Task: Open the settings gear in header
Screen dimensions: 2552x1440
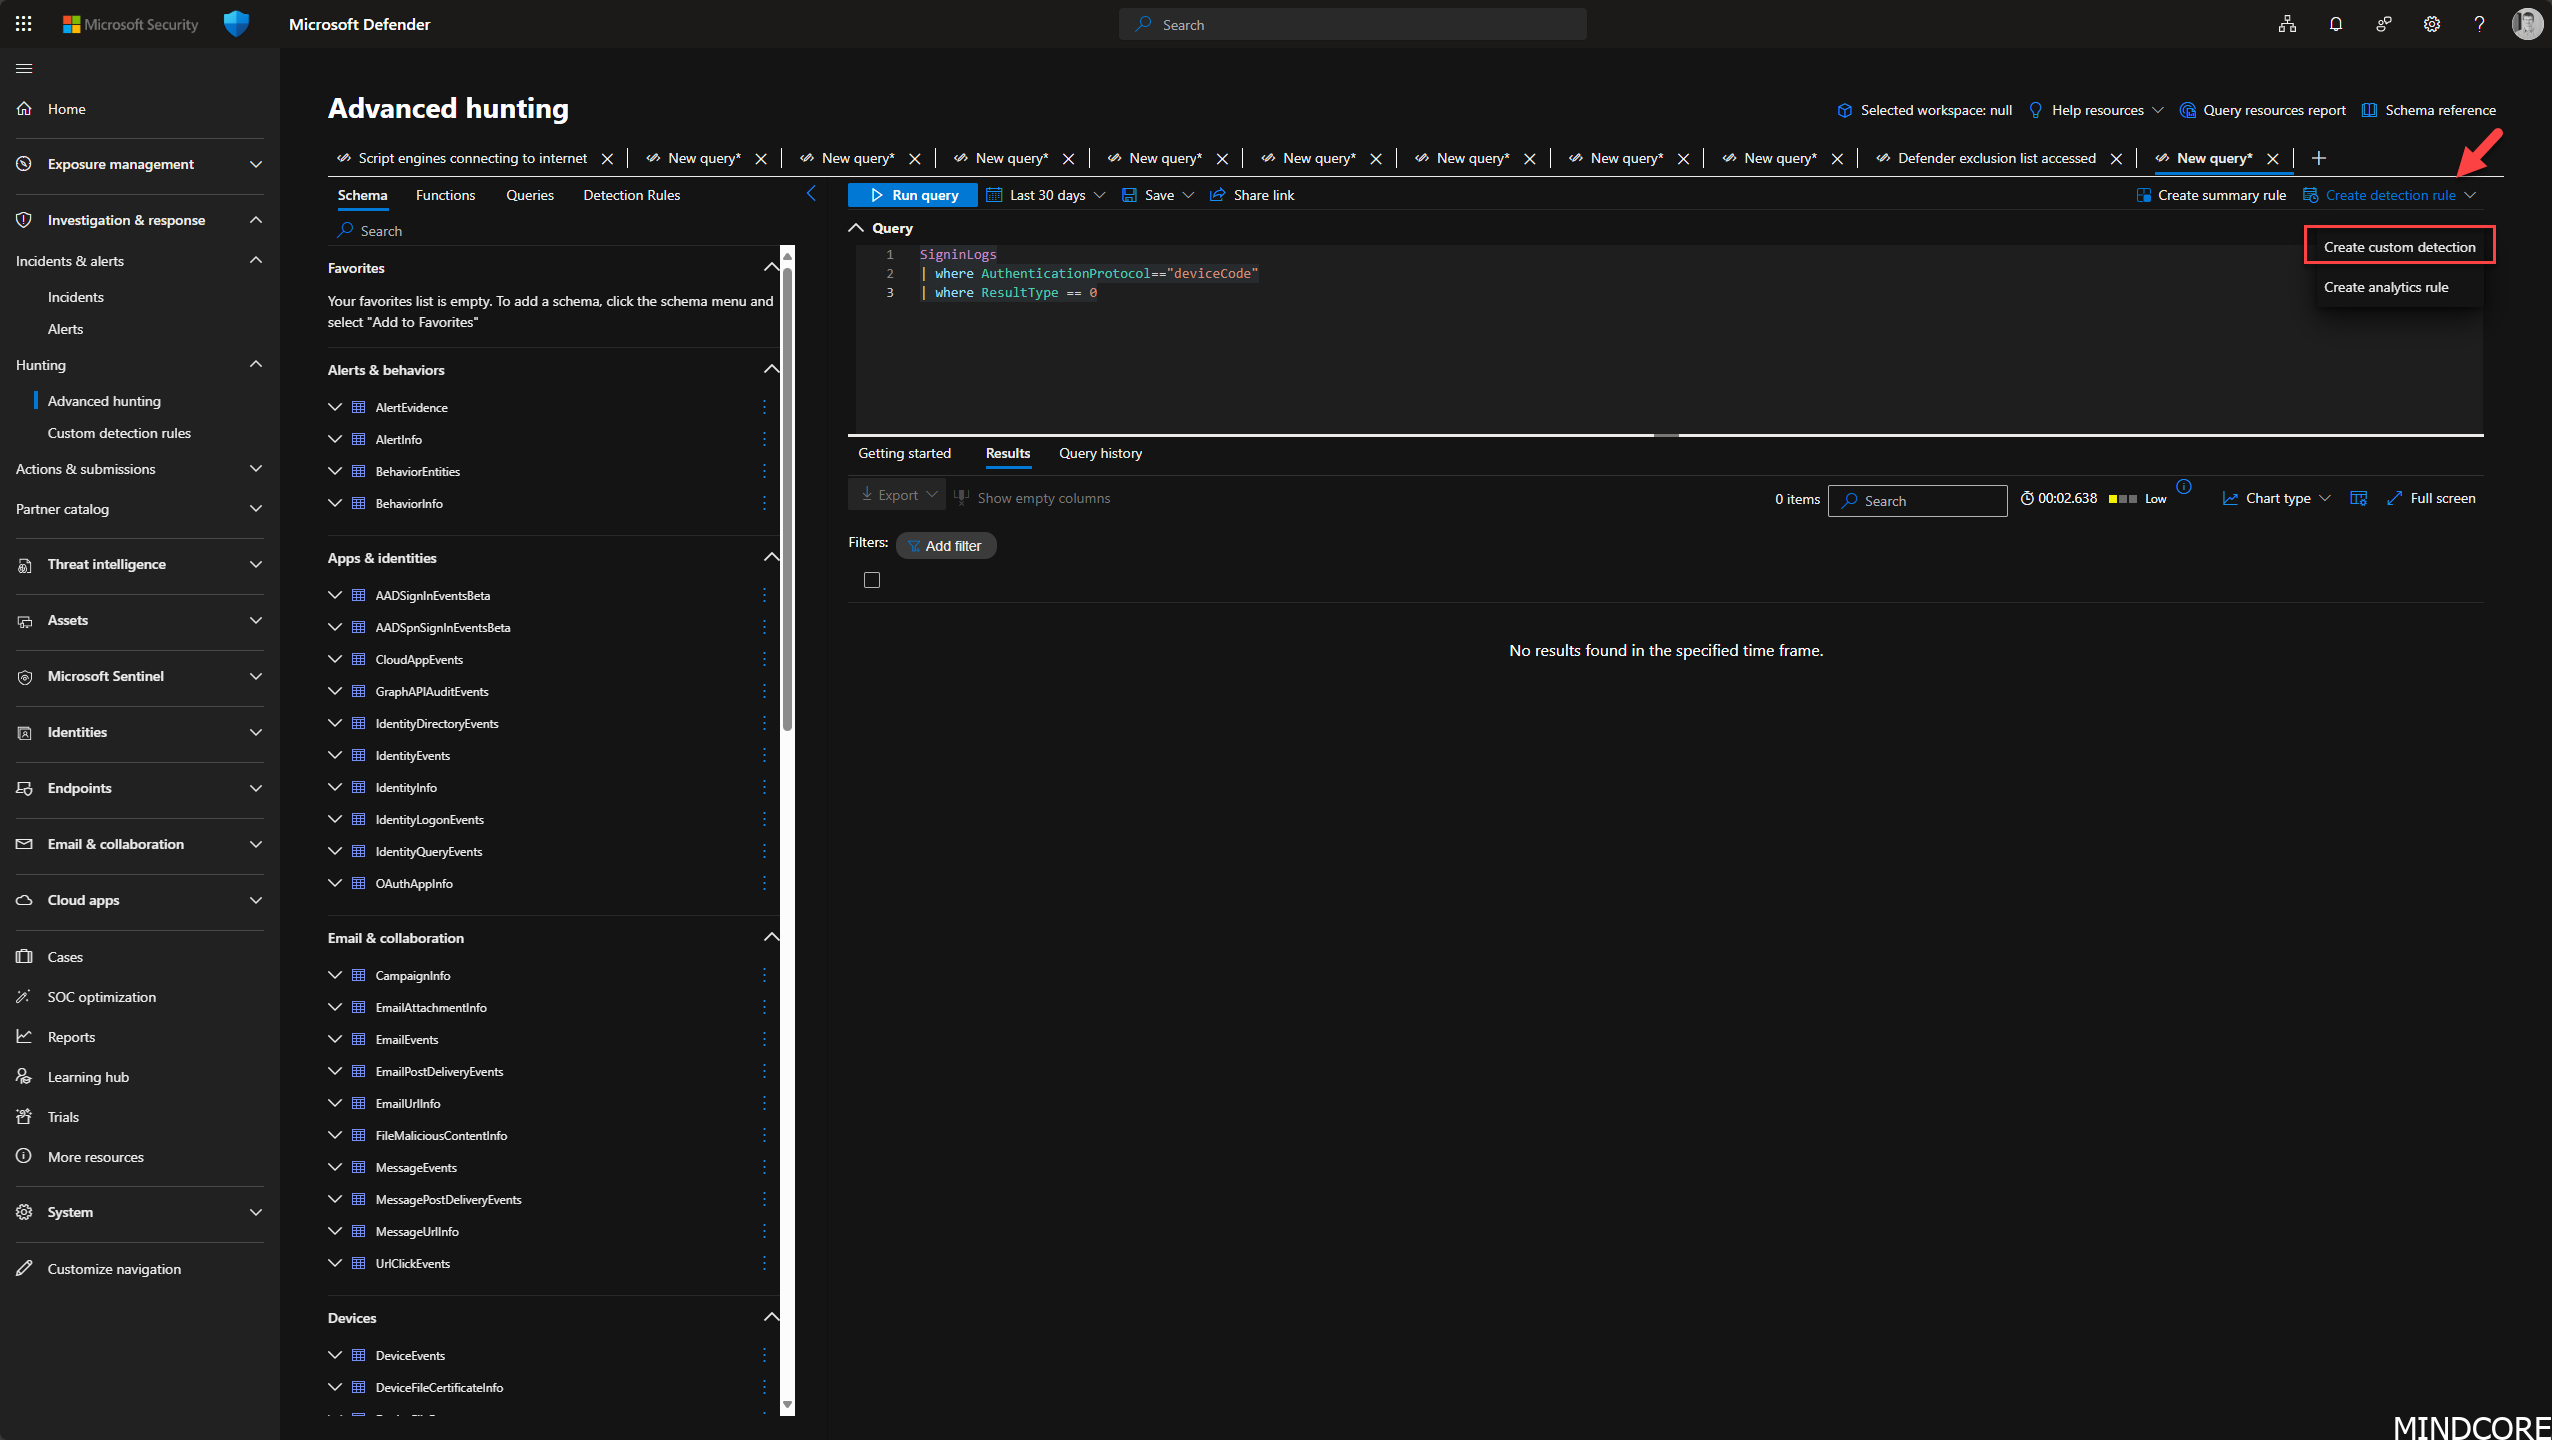Action: coord(2431,24)
